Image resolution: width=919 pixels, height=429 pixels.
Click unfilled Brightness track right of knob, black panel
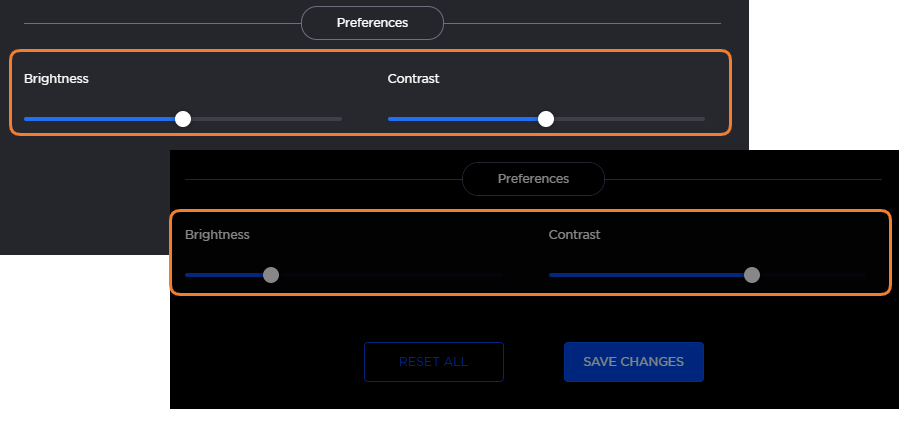point(390,275)
